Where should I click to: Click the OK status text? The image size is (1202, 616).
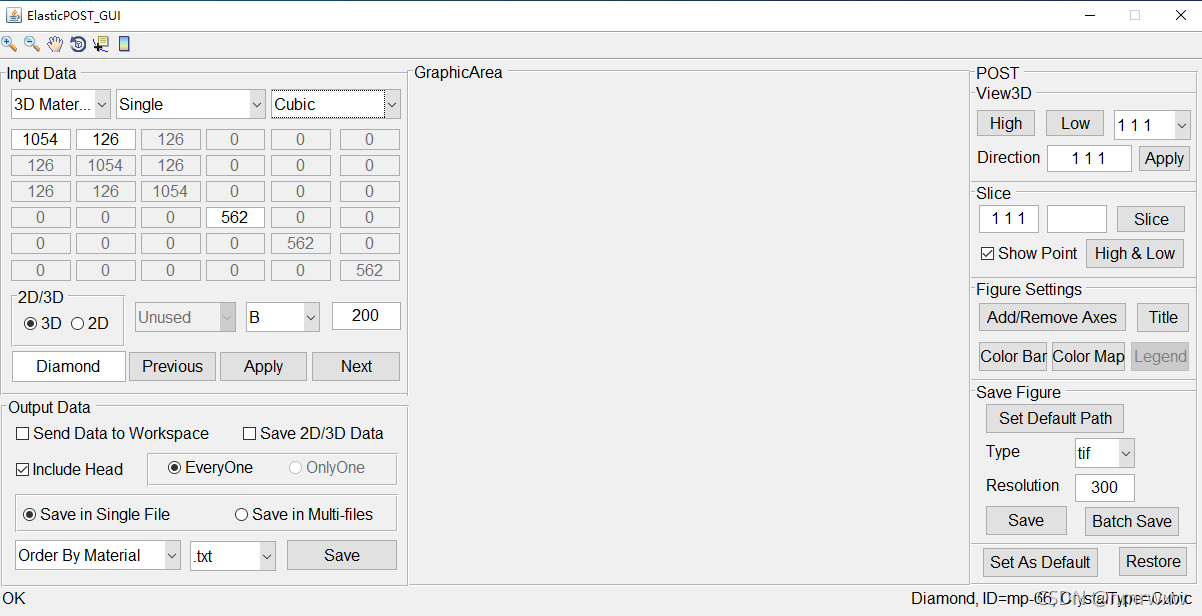point(14,599)
